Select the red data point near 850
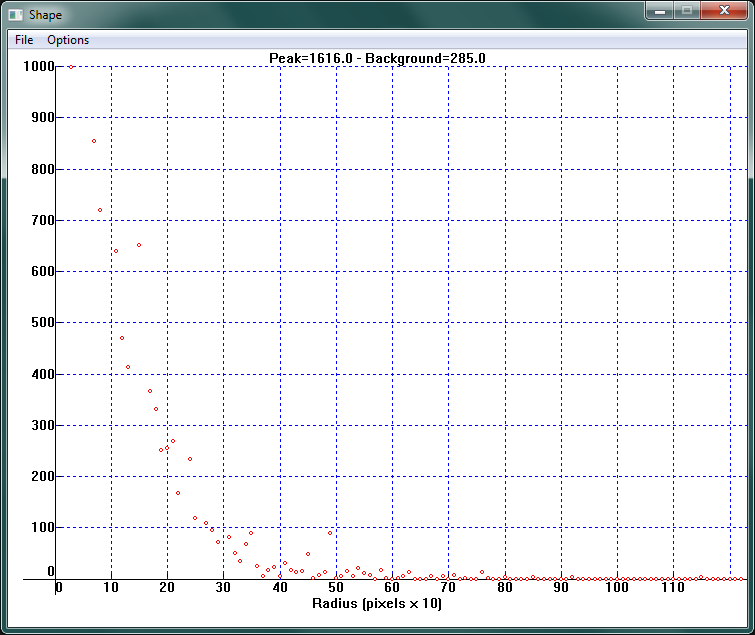This screenshot has height=635, width=755. (94, 141)
